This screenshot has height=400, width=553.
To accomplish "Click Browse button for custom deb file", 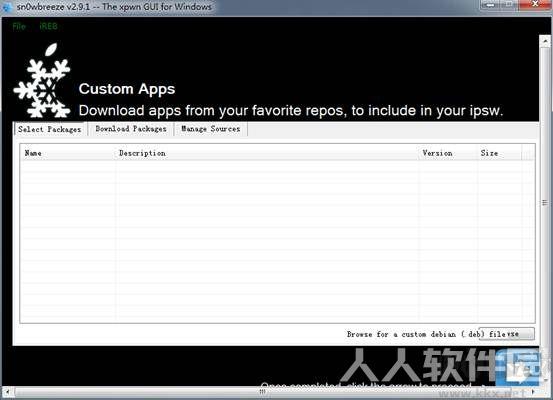I will (506, 334).
